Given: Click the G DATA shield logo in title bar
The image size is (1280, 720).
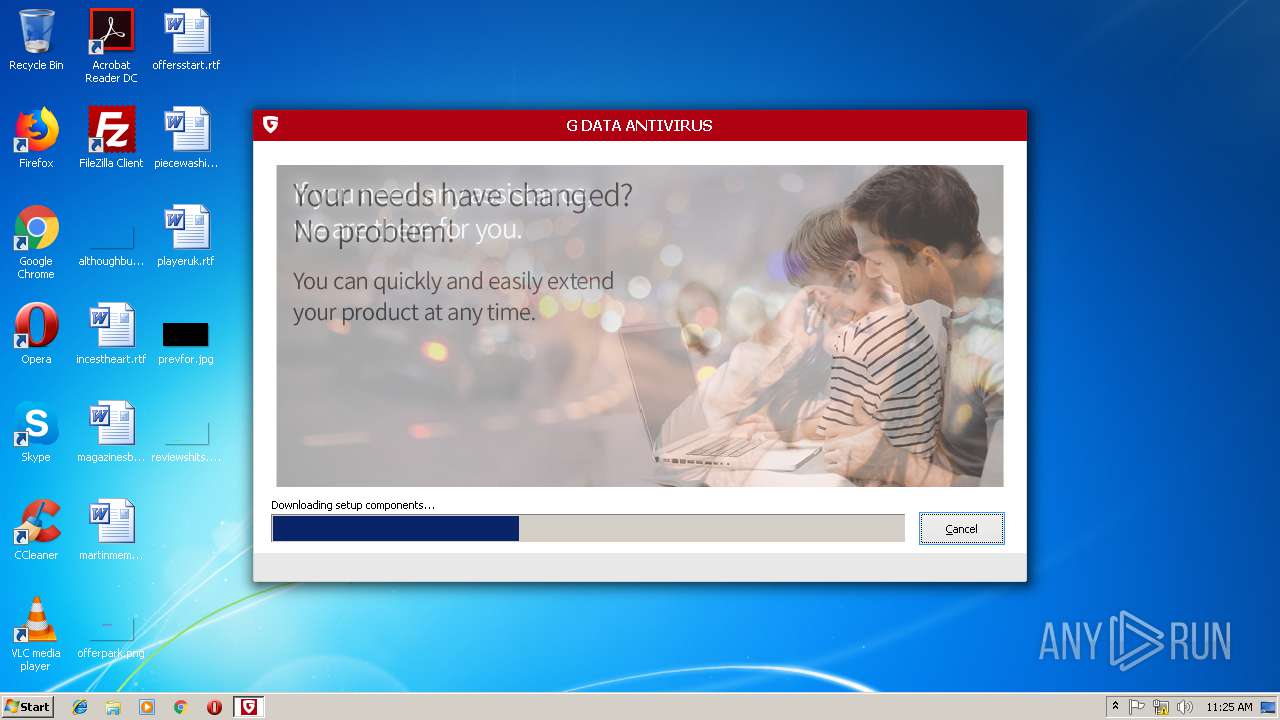Looking at the screenshot, I should coord(270,125).
